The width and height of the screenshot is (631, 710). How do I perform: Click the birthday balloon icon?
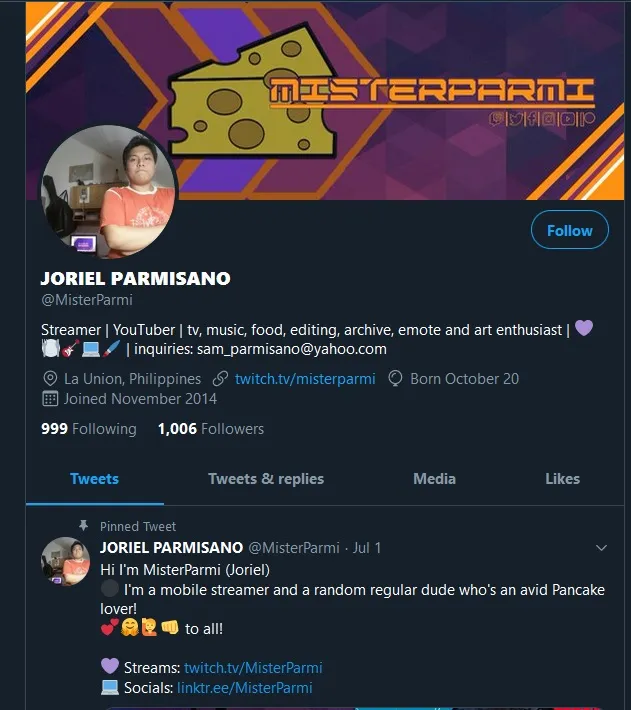tap(395, 379)
